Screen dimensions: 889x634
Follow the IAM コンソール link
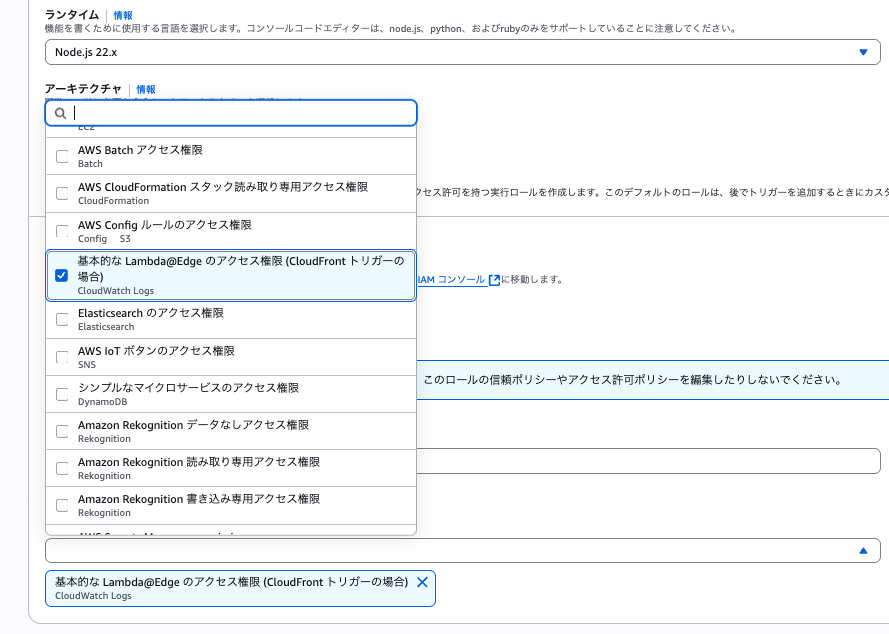[x=453, y=280]
